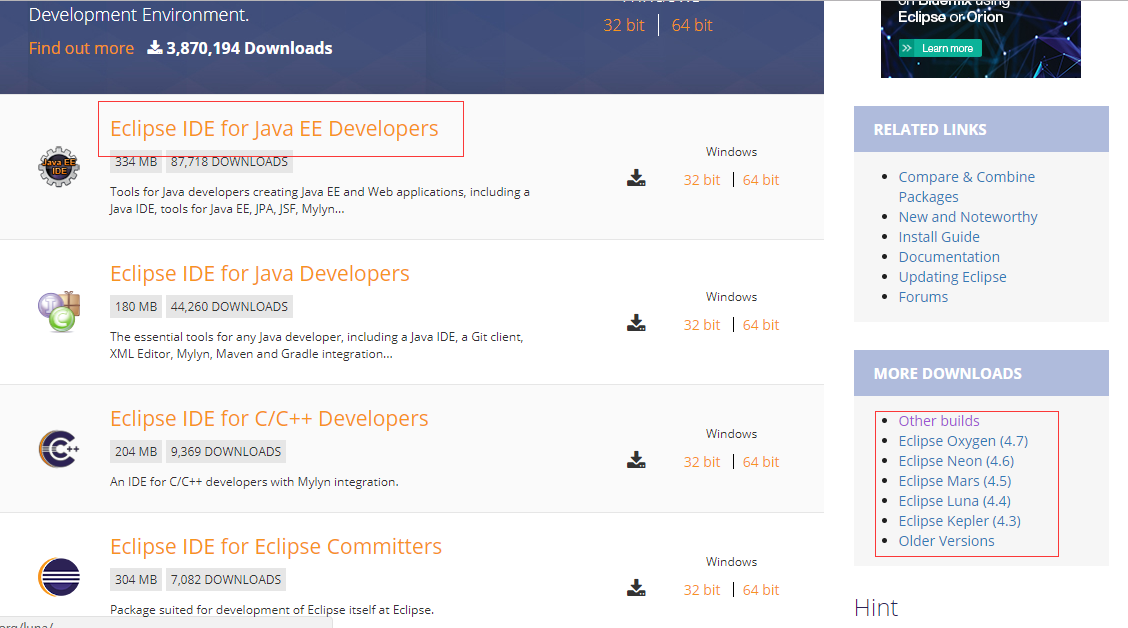The height and width of the screenshot is (628, 1128).
Task: Click the MORE DOWNLOADS heading
Action: click(x=947, y=374)
